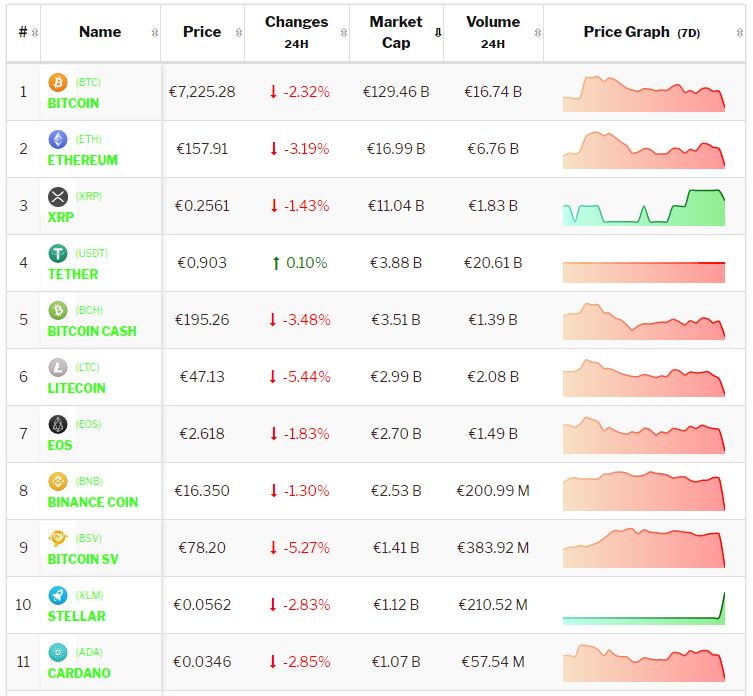Viewport: 753px width, 696px height.
Task: Sort by Changes 24H column header
Action: click(296, 32)
